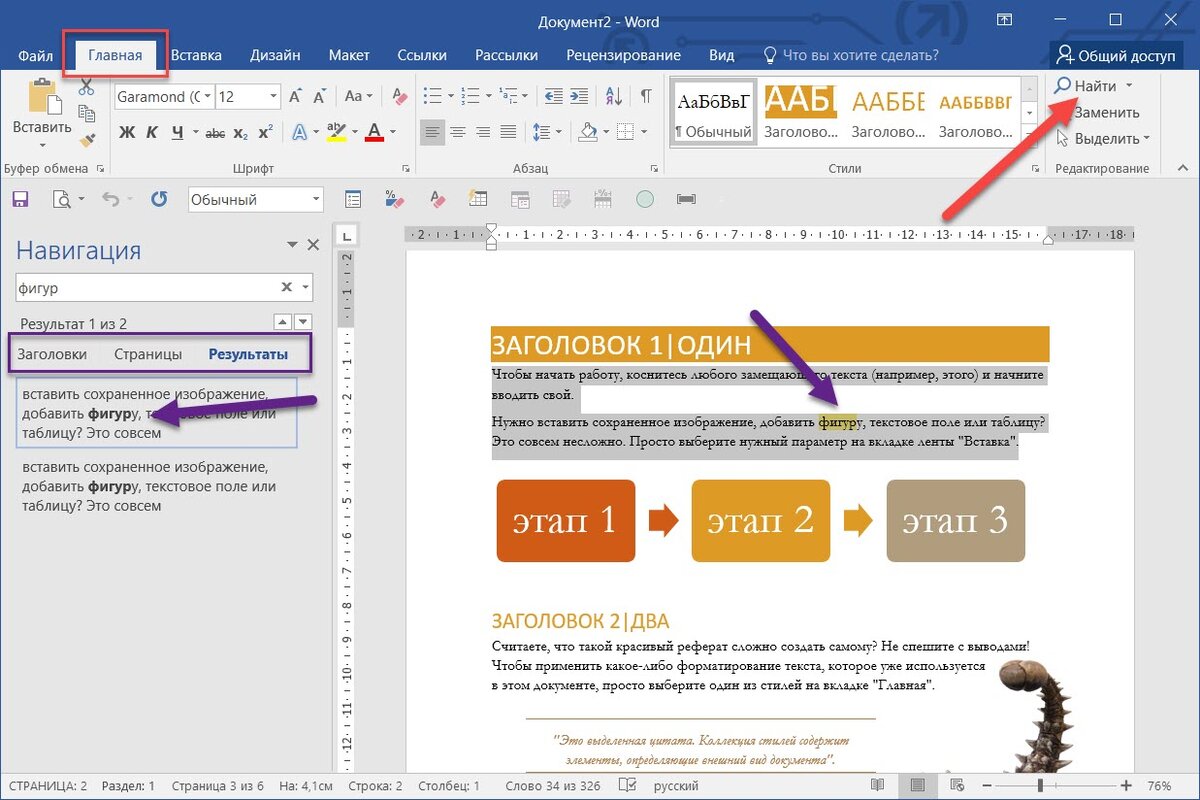
Task: Center align text
Action: pyautogui.click(x=458, y=132)
